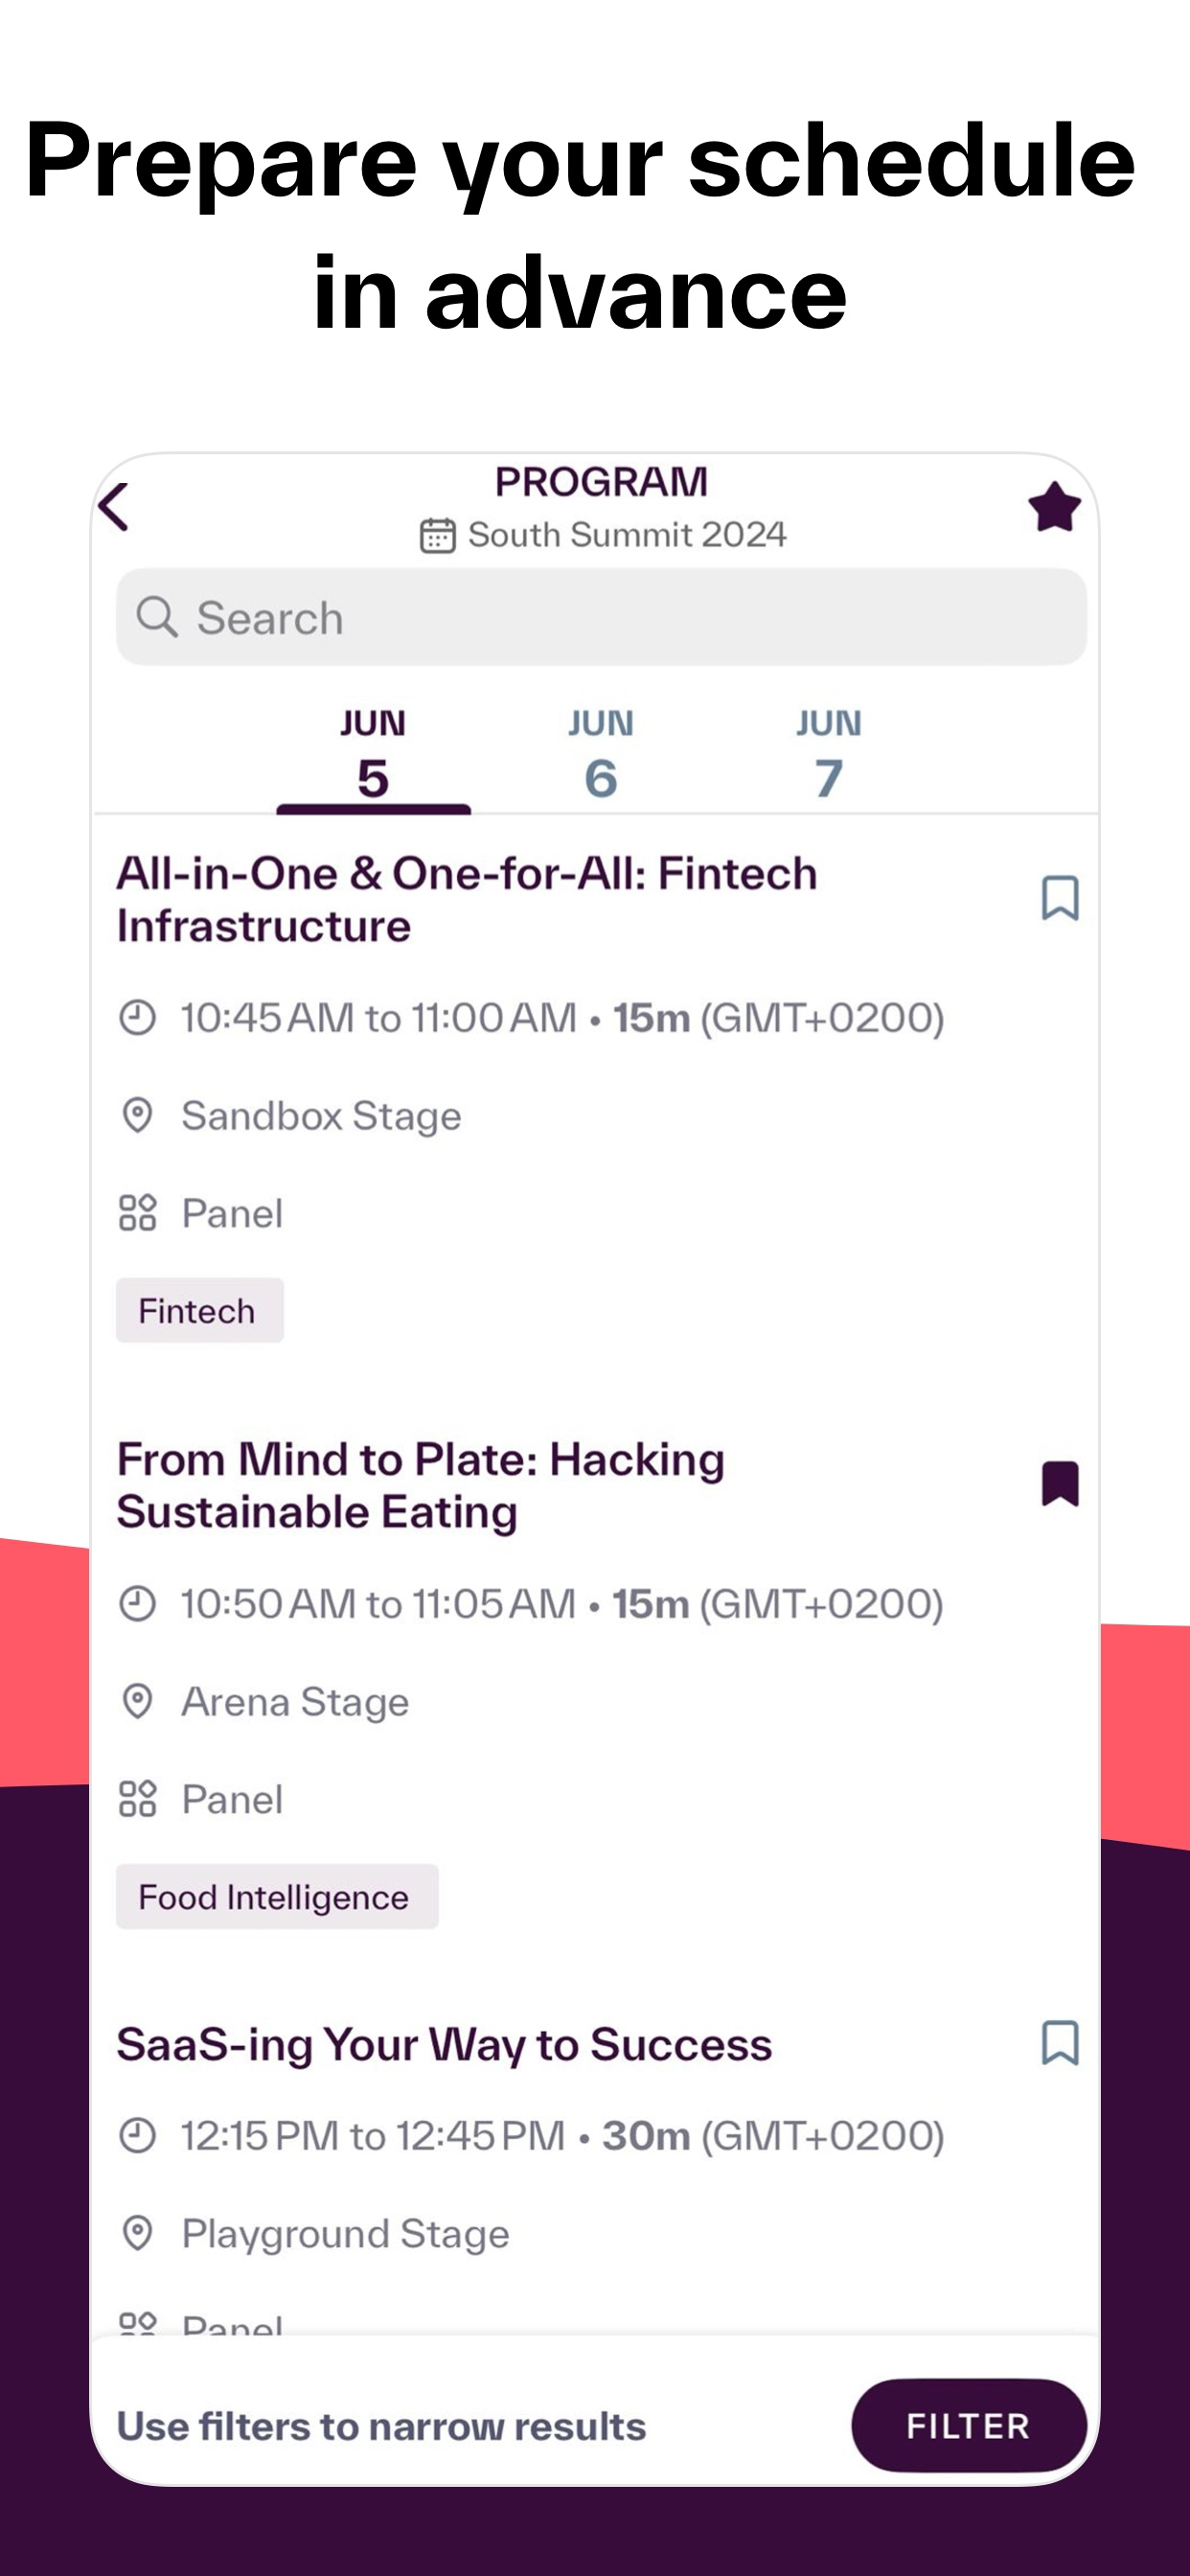The image size is (1190, 2576).
Task: Select the Jun 5 tab
Action: pyautogui.click(x=373, y=755)
